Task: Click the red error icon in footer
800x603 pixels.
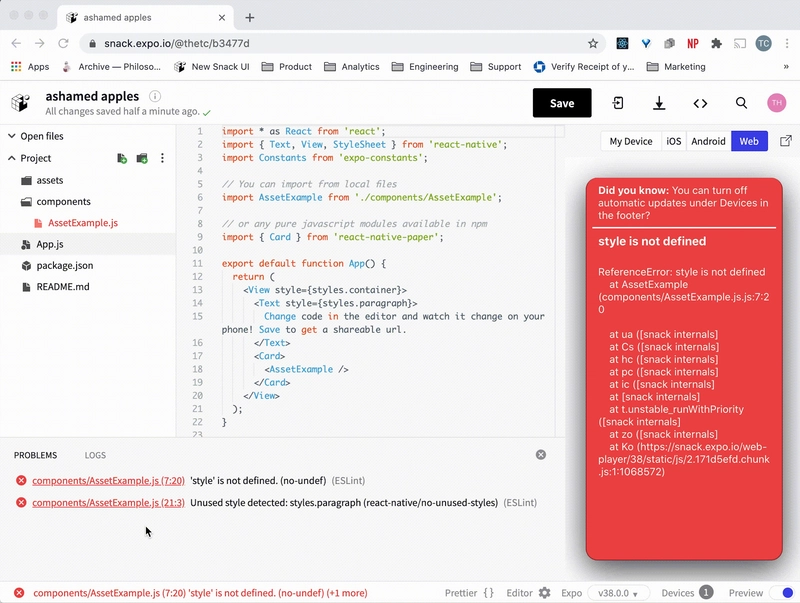Action: click(x=19, y=593)
